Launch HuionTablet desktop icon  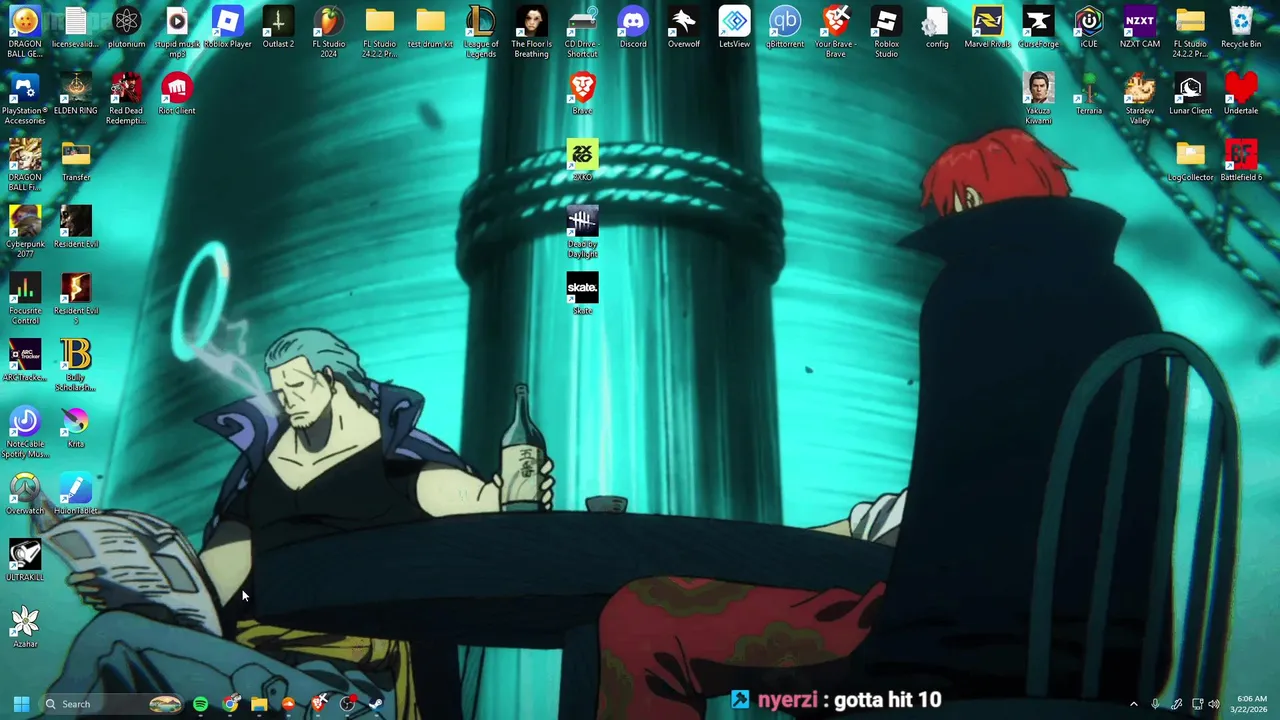tap(76, 495)
